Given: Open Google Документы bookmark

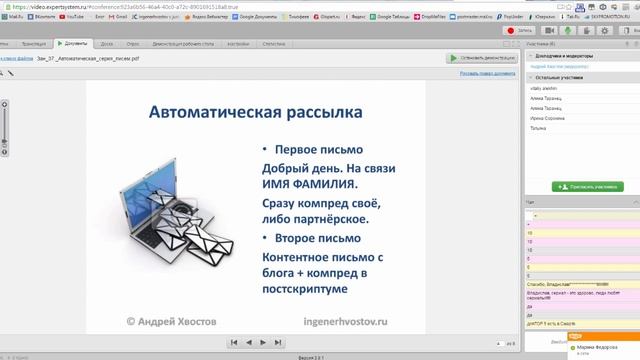Looking at the screenshot, I should [x=255, y=17].
